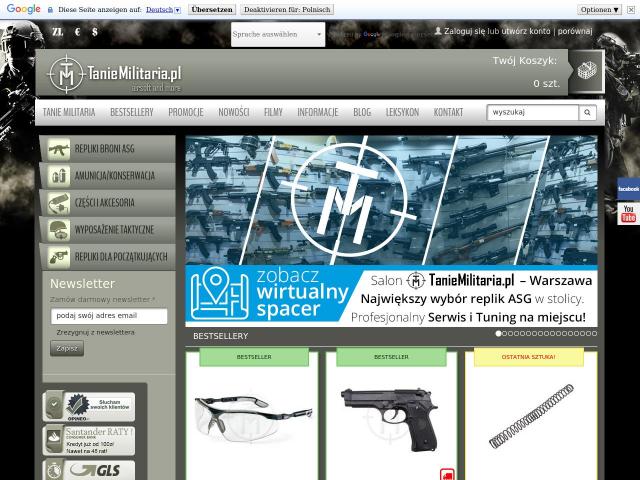The height and width of the screenshot is (480, 640).
Task: Click the helmet icon for Wyposażenie taktyczne
Action: tap(59, 230)
